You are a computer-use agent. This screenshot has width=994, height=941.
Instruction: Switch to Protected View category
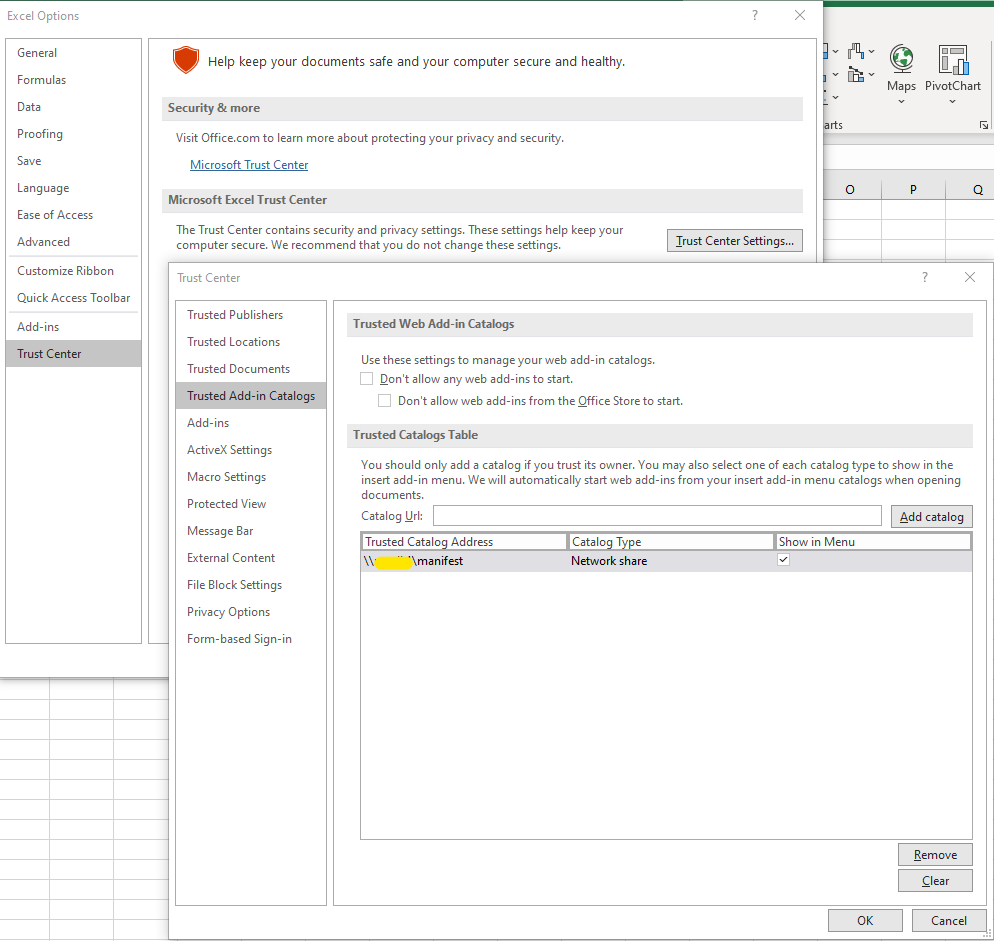pyautogui.click(x=226, y=504)
